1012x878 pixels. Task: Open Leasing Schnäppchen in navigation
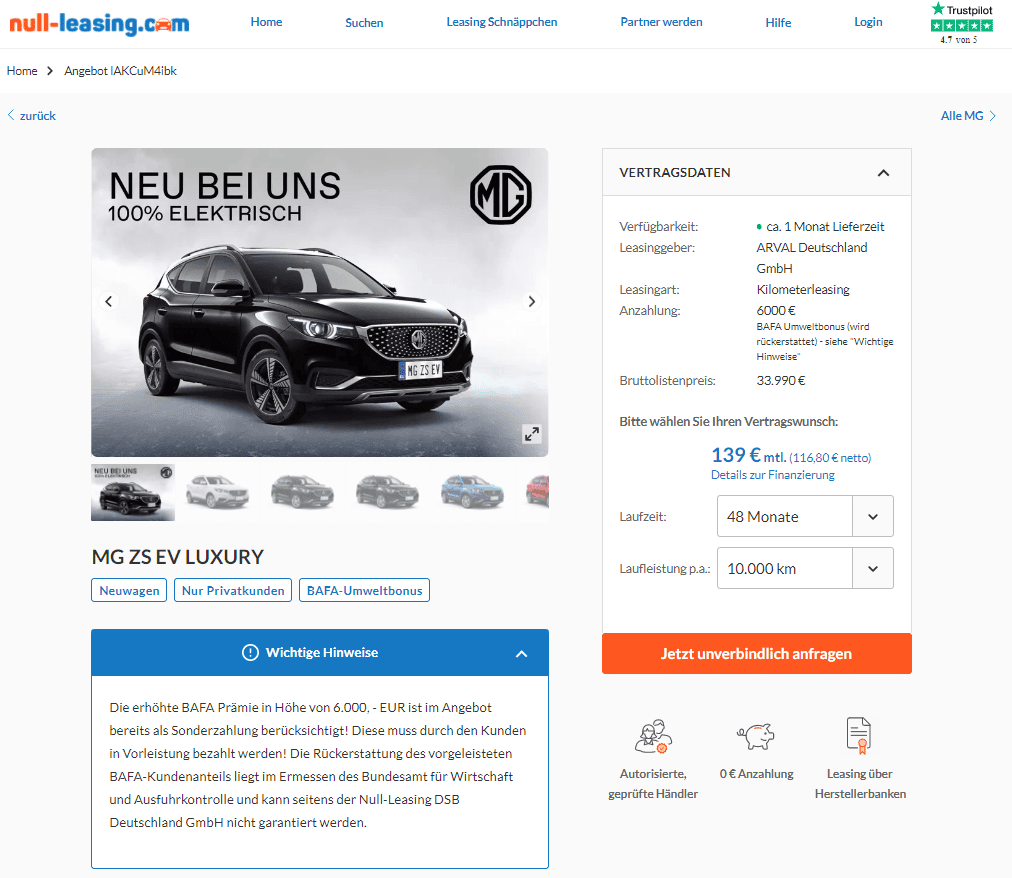(501, 22)
